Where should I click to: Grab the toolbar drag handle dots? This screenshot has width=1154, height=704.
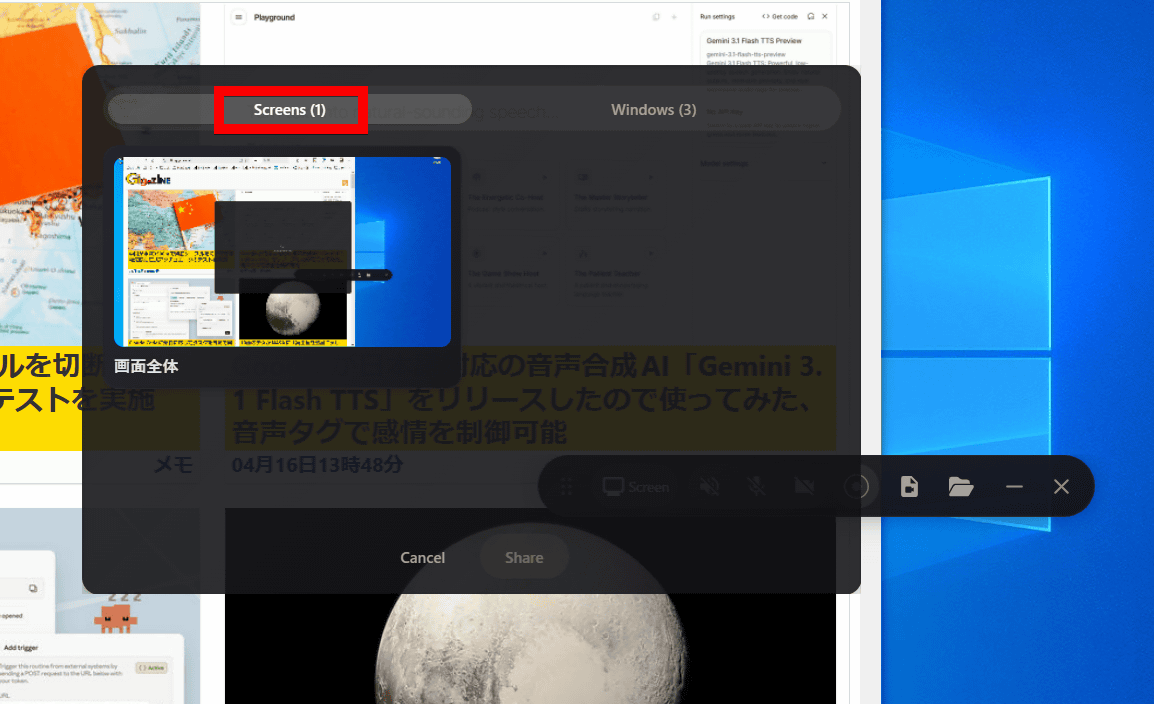coord(567,487)
